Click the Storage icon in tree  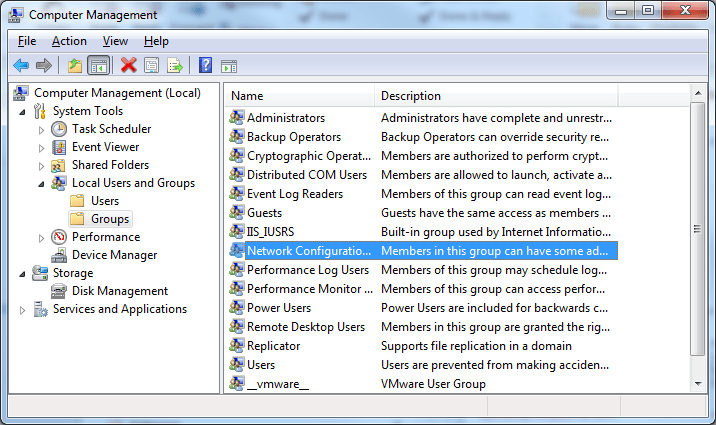(40, 273)
